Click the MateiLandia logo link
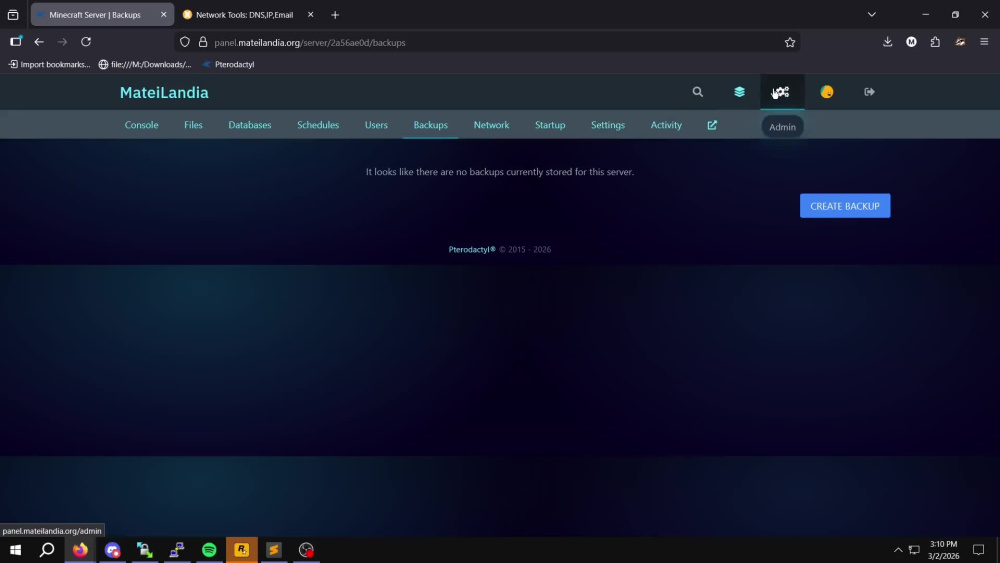 [164, 92]
